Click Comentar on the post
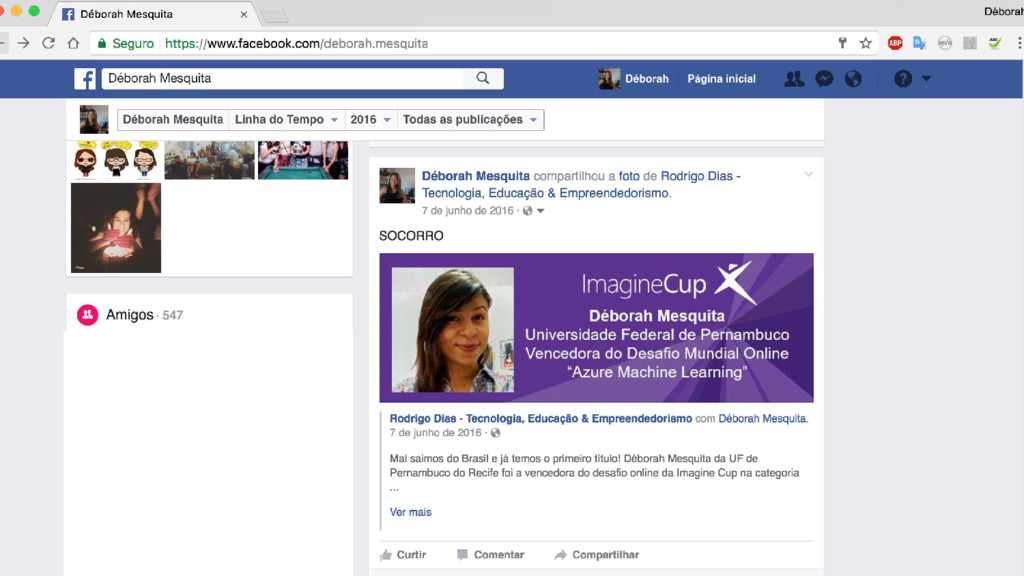1024x576 pixels. tap(490, 554)
